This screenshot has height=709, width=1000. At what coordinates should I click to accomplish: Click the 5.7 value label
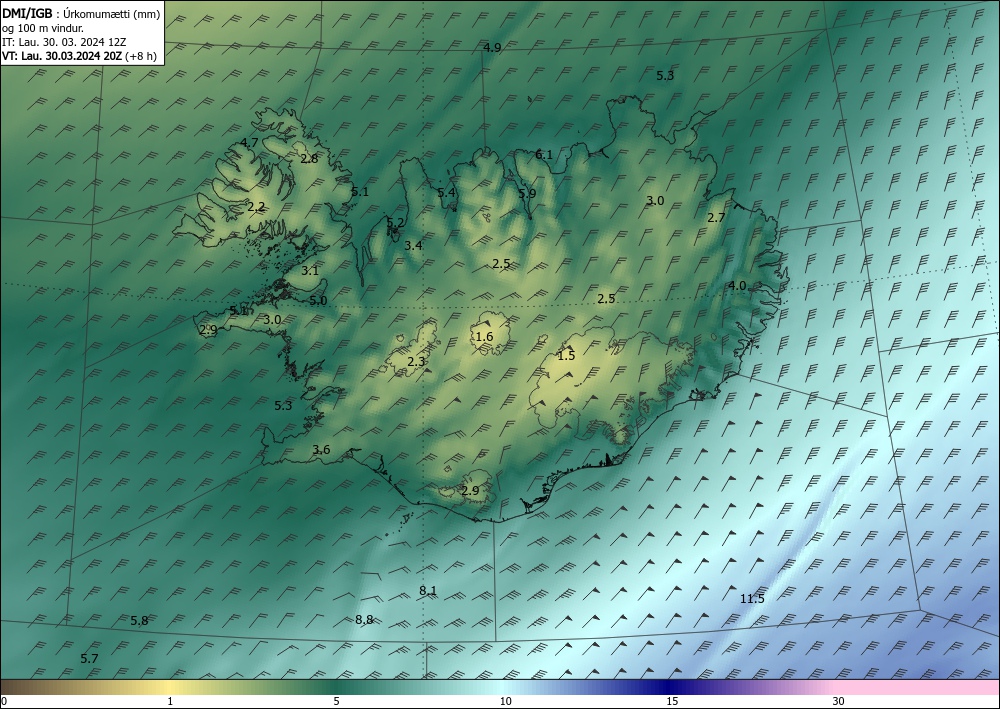(x=89, y=658)
